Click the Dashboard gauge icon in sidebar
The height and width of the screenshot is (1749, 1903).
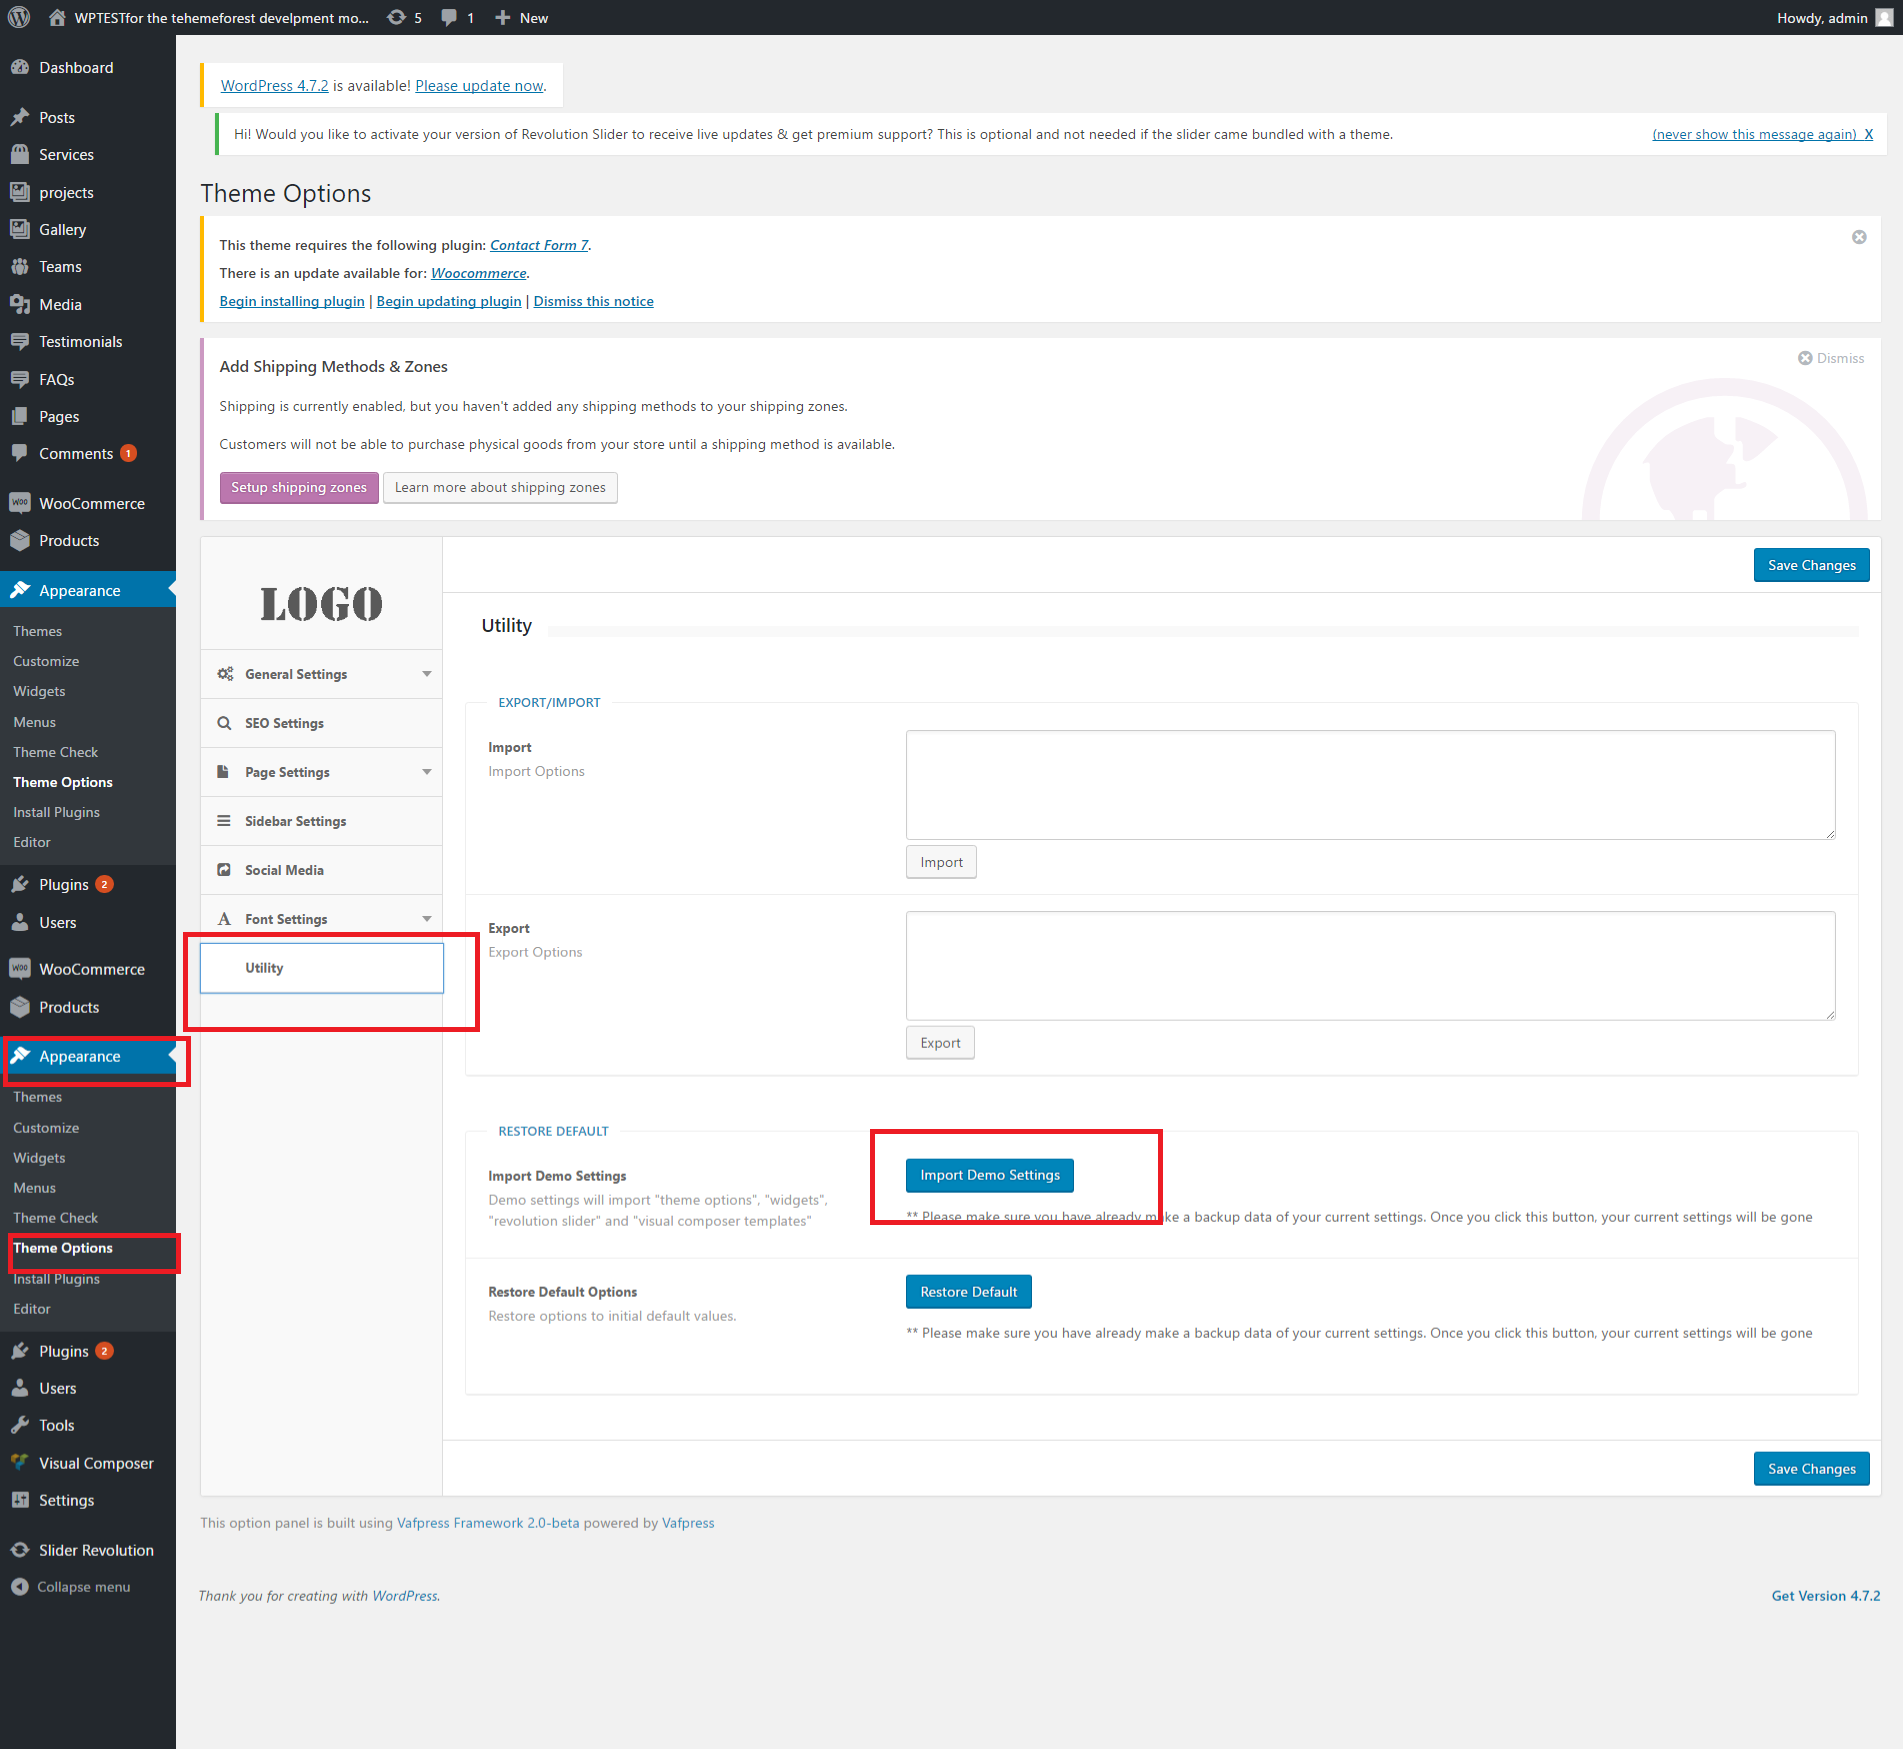[20, 67]
